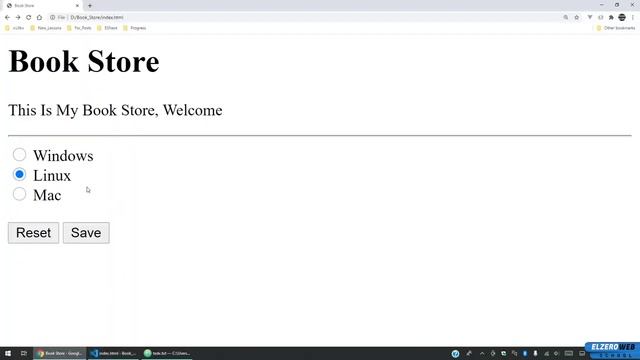This screenshot has width=640, height=360.
Task: Open the Bluetooth tray icon
Action: tap(525, 353)
